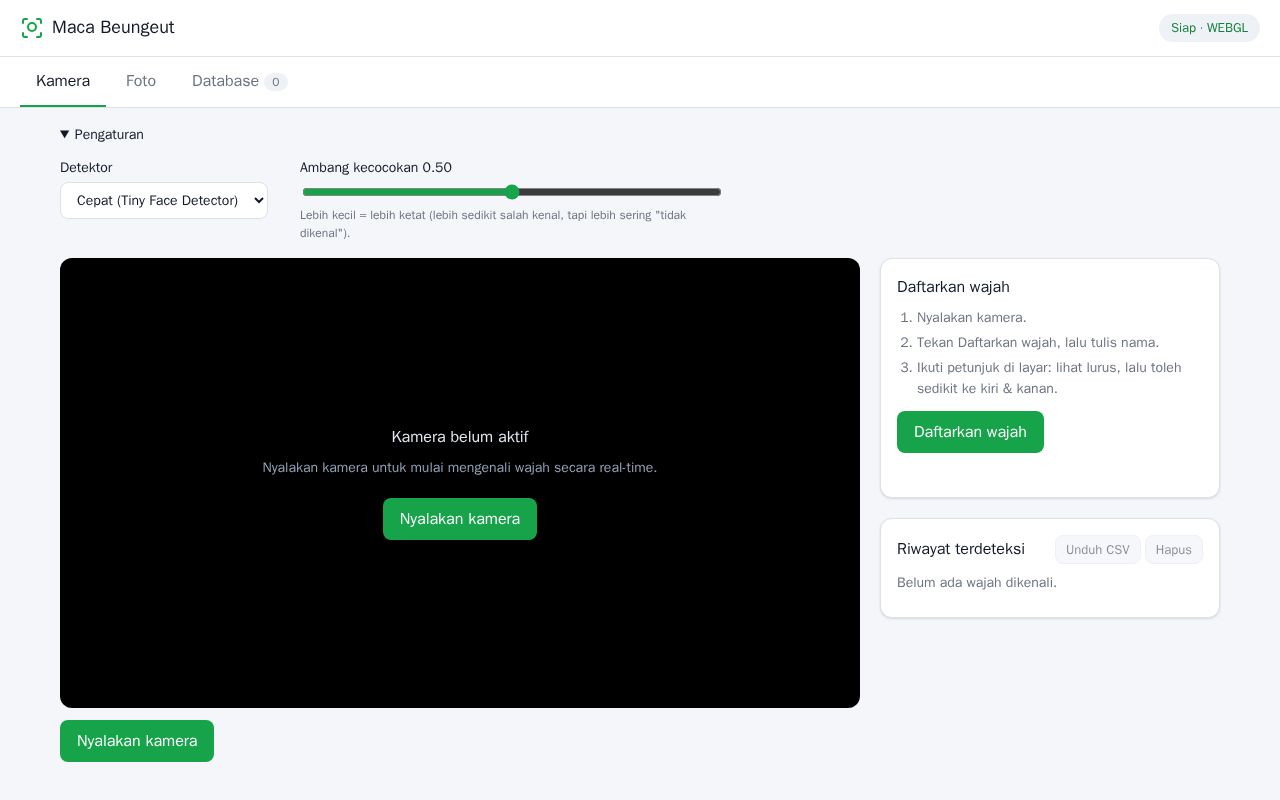
Task: Click the Database count badge showing 0
Action: 276,82
